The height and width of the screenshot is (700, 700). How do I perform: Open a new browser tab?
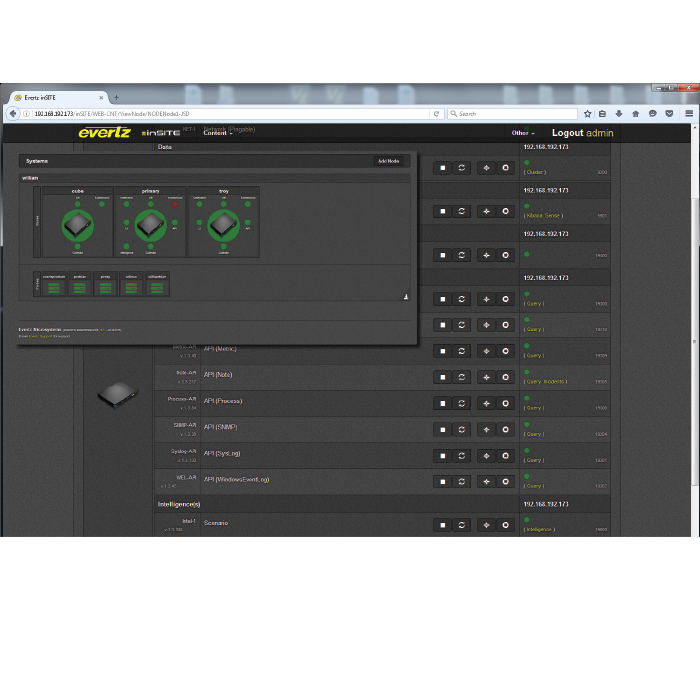117,97
